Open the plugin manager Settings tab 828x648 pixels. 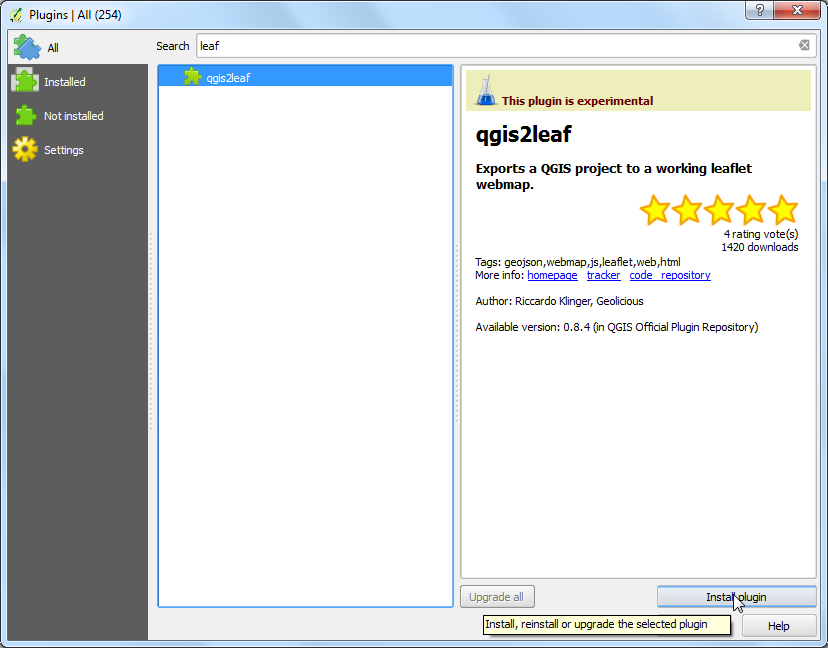tap(78, 150)
